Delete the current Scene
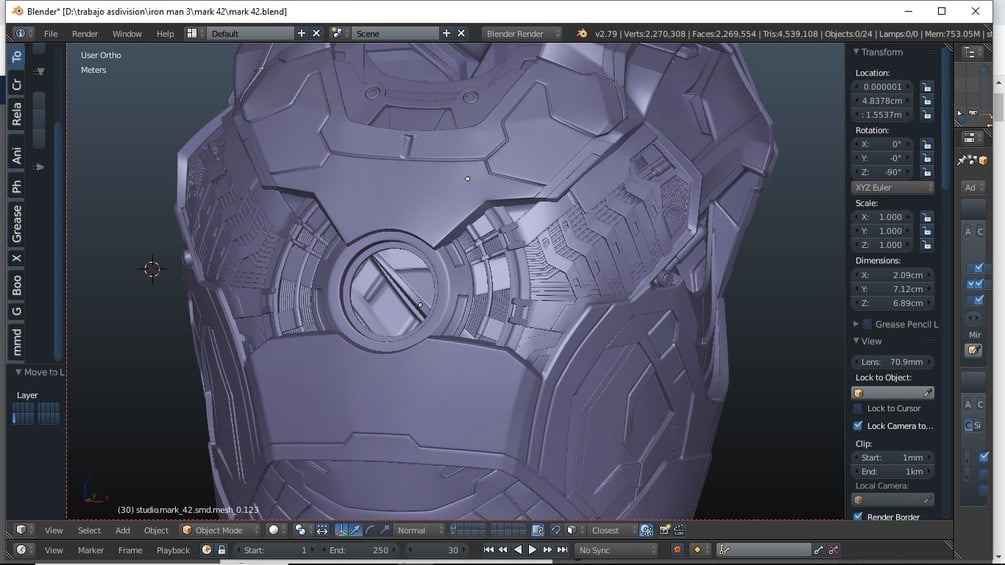Screen dimensions: 1005x565 coord(461,33)
